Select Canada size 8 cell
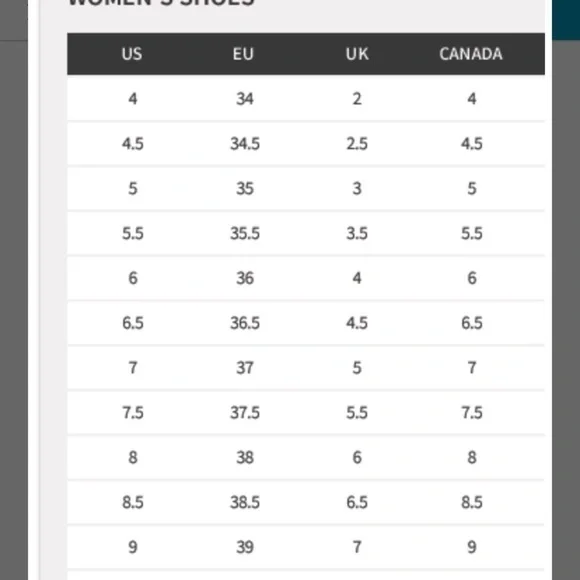The width and height of the screenshot is (580, 580). (472, 458)
